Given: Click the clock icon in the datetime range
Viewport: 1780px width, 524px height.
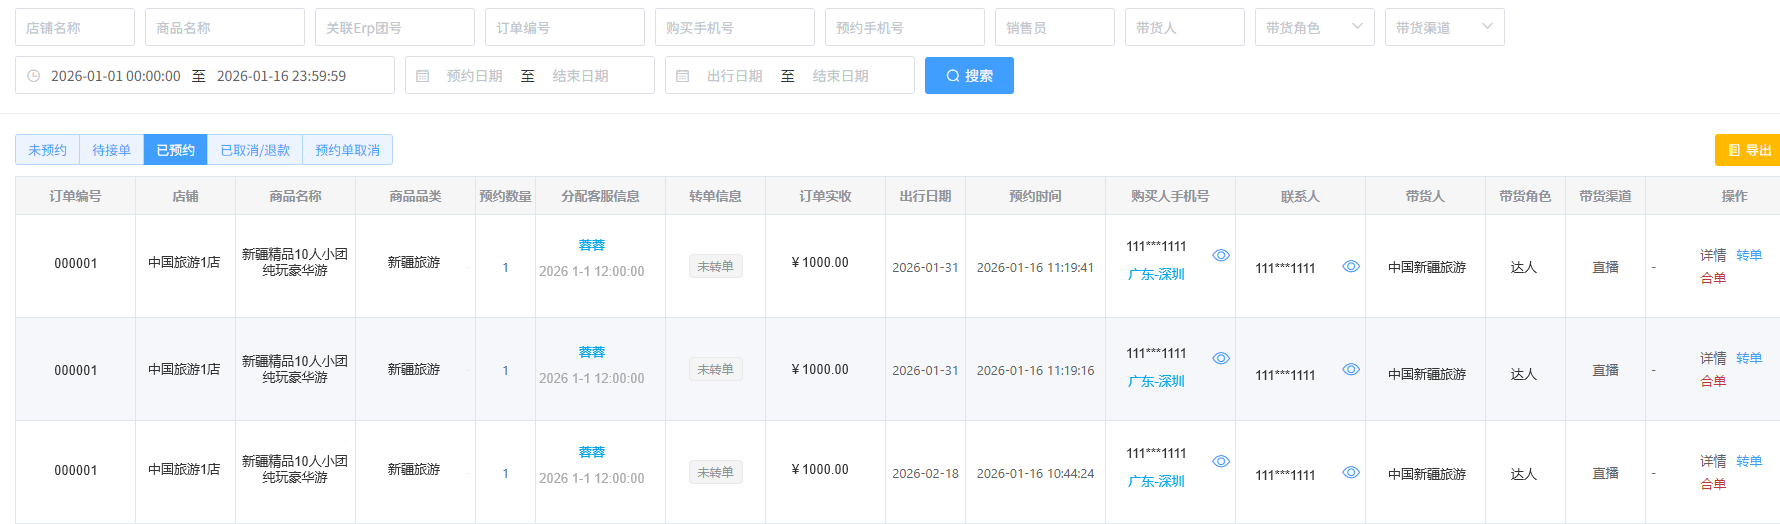Looking at the screenshot, I should pyautogui.click(x=33, y=76).
